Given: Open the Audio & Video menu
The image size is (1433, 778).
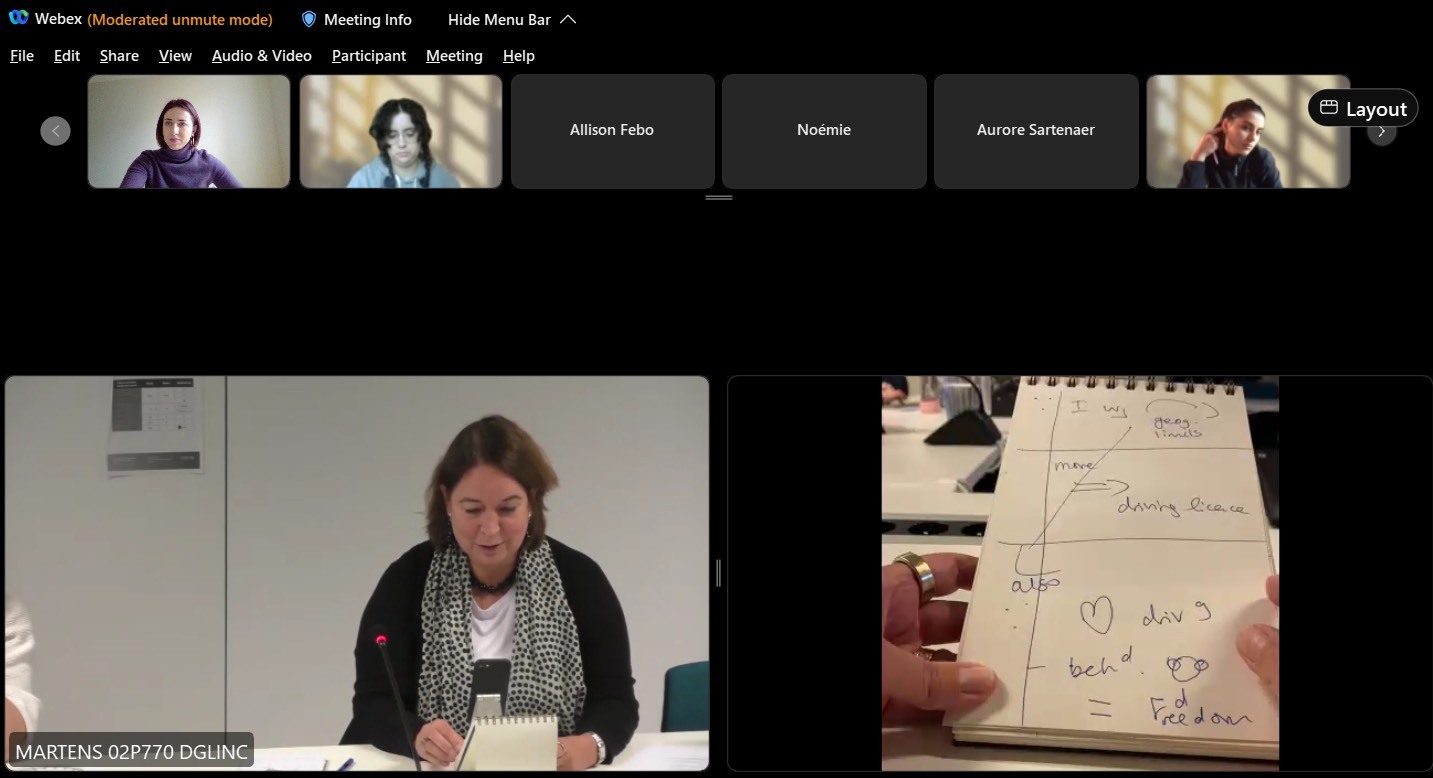Looking at the screenshot, I should point(262,56).
